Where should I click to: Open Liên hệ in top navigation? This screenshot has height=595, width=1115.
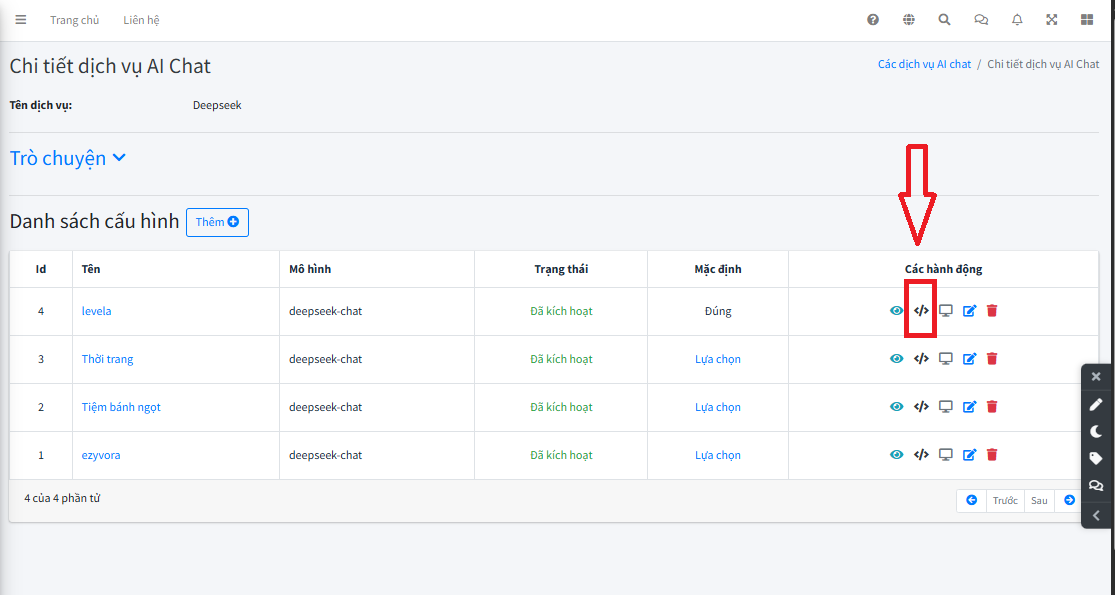click(142, 20)
